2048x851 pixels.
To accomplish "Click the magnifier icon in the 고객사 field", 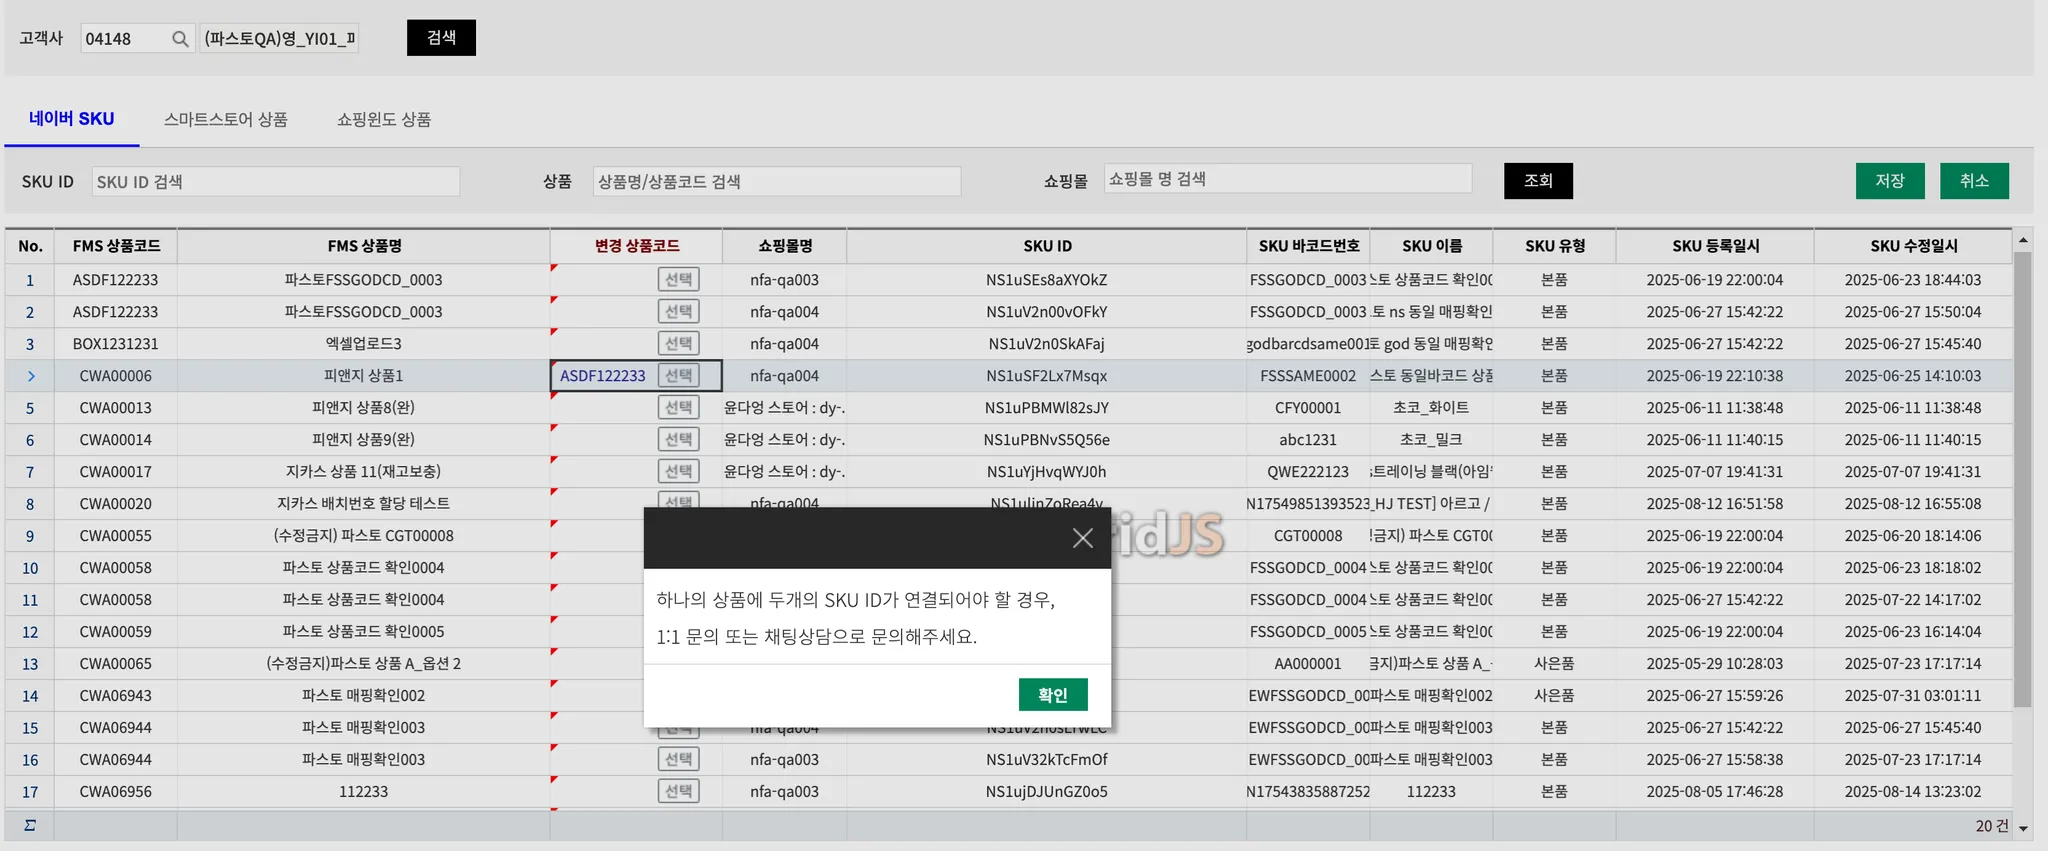I will pyautogui.click(x=180, y=39).
